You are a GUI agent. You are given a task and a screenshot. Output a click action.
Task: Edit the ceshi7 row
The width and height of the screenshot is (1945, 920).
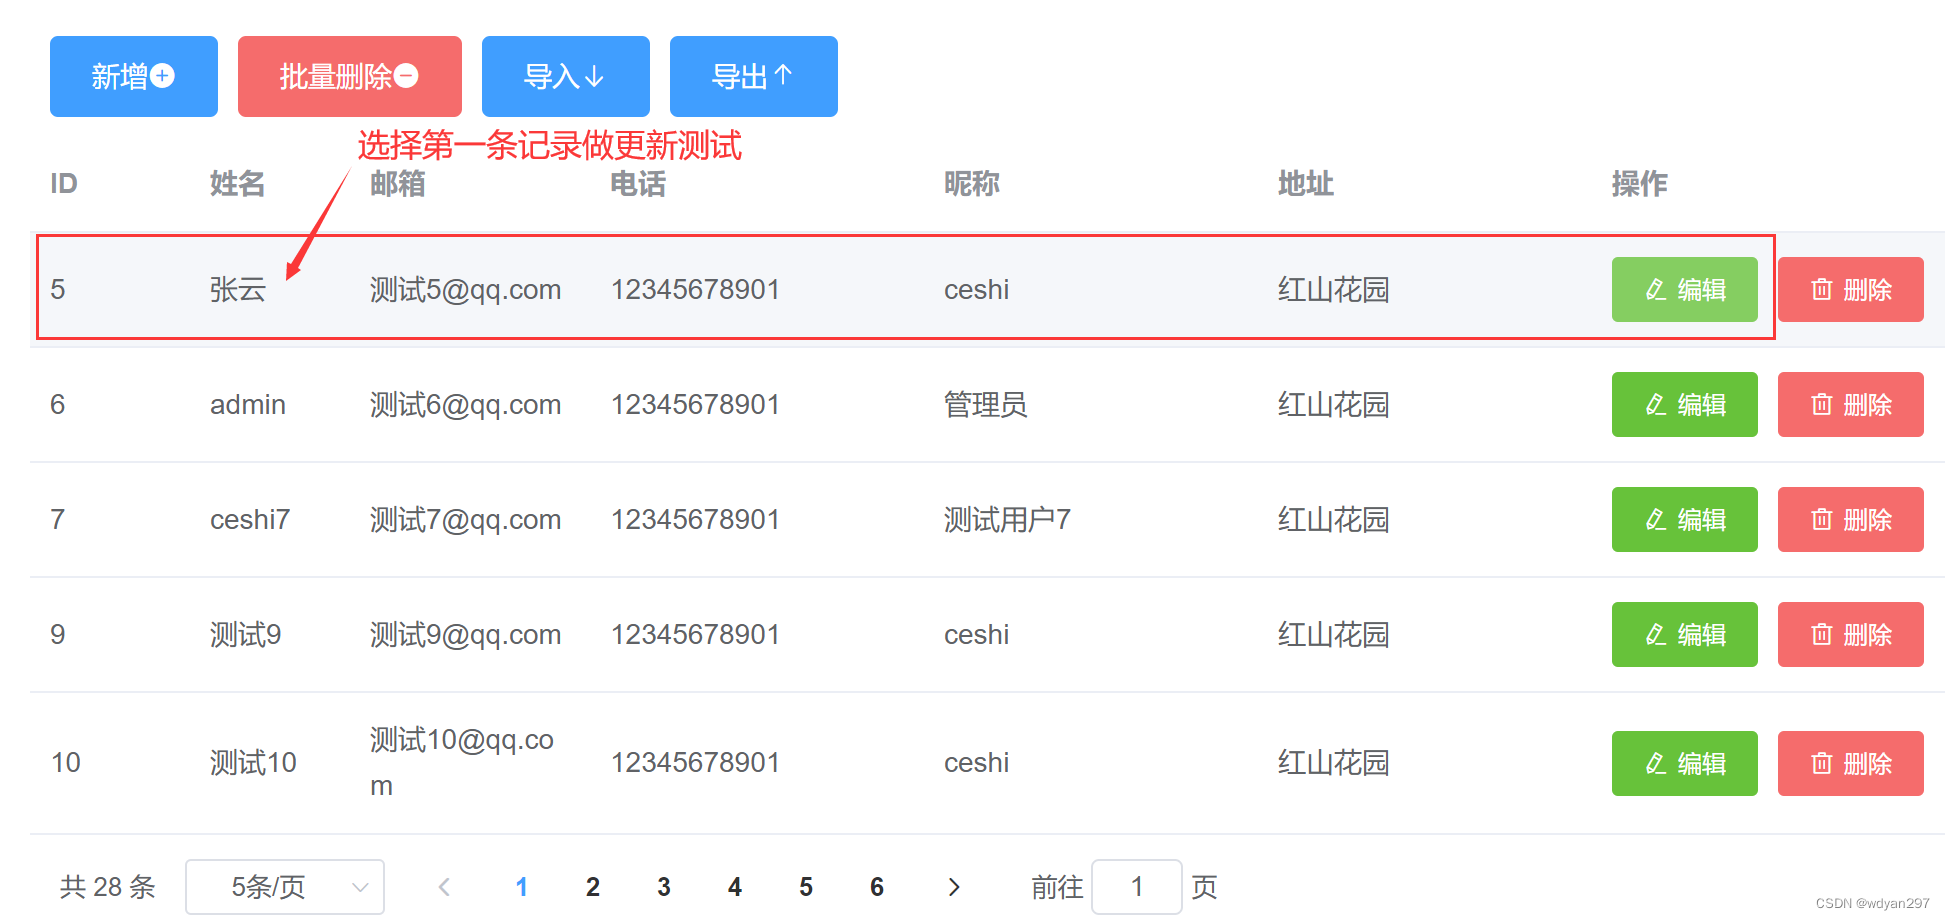(1685, 520)
